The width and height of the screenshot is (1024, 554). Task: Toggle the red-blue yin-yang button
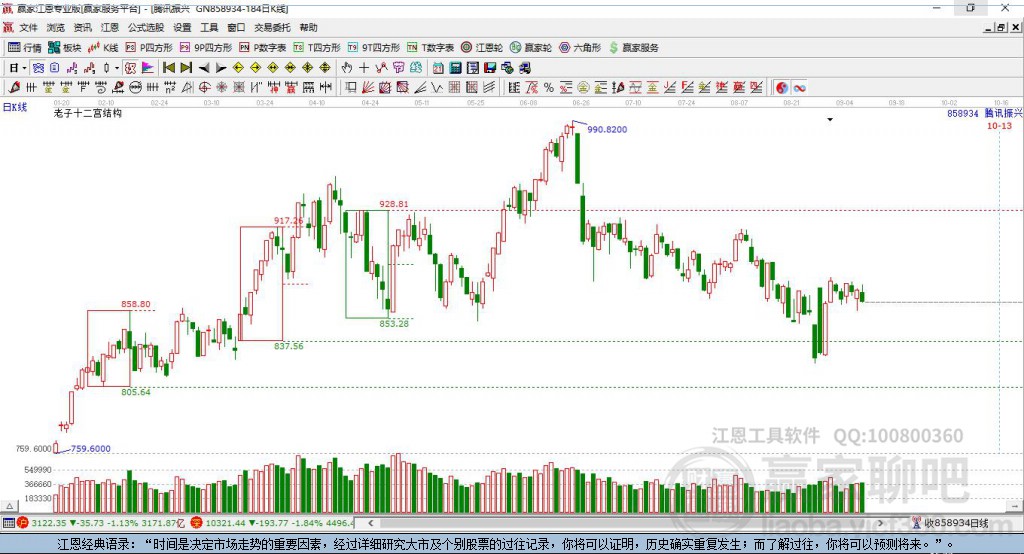point(782,88)
